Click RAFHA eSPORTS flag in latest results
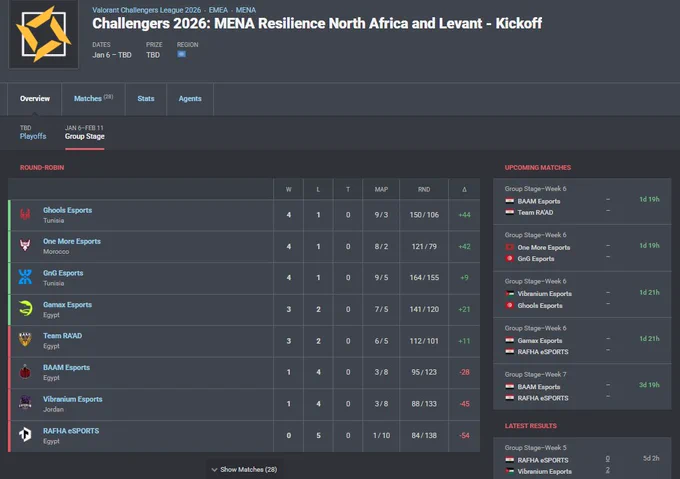680x479 pixels. (x=510, y=460)
